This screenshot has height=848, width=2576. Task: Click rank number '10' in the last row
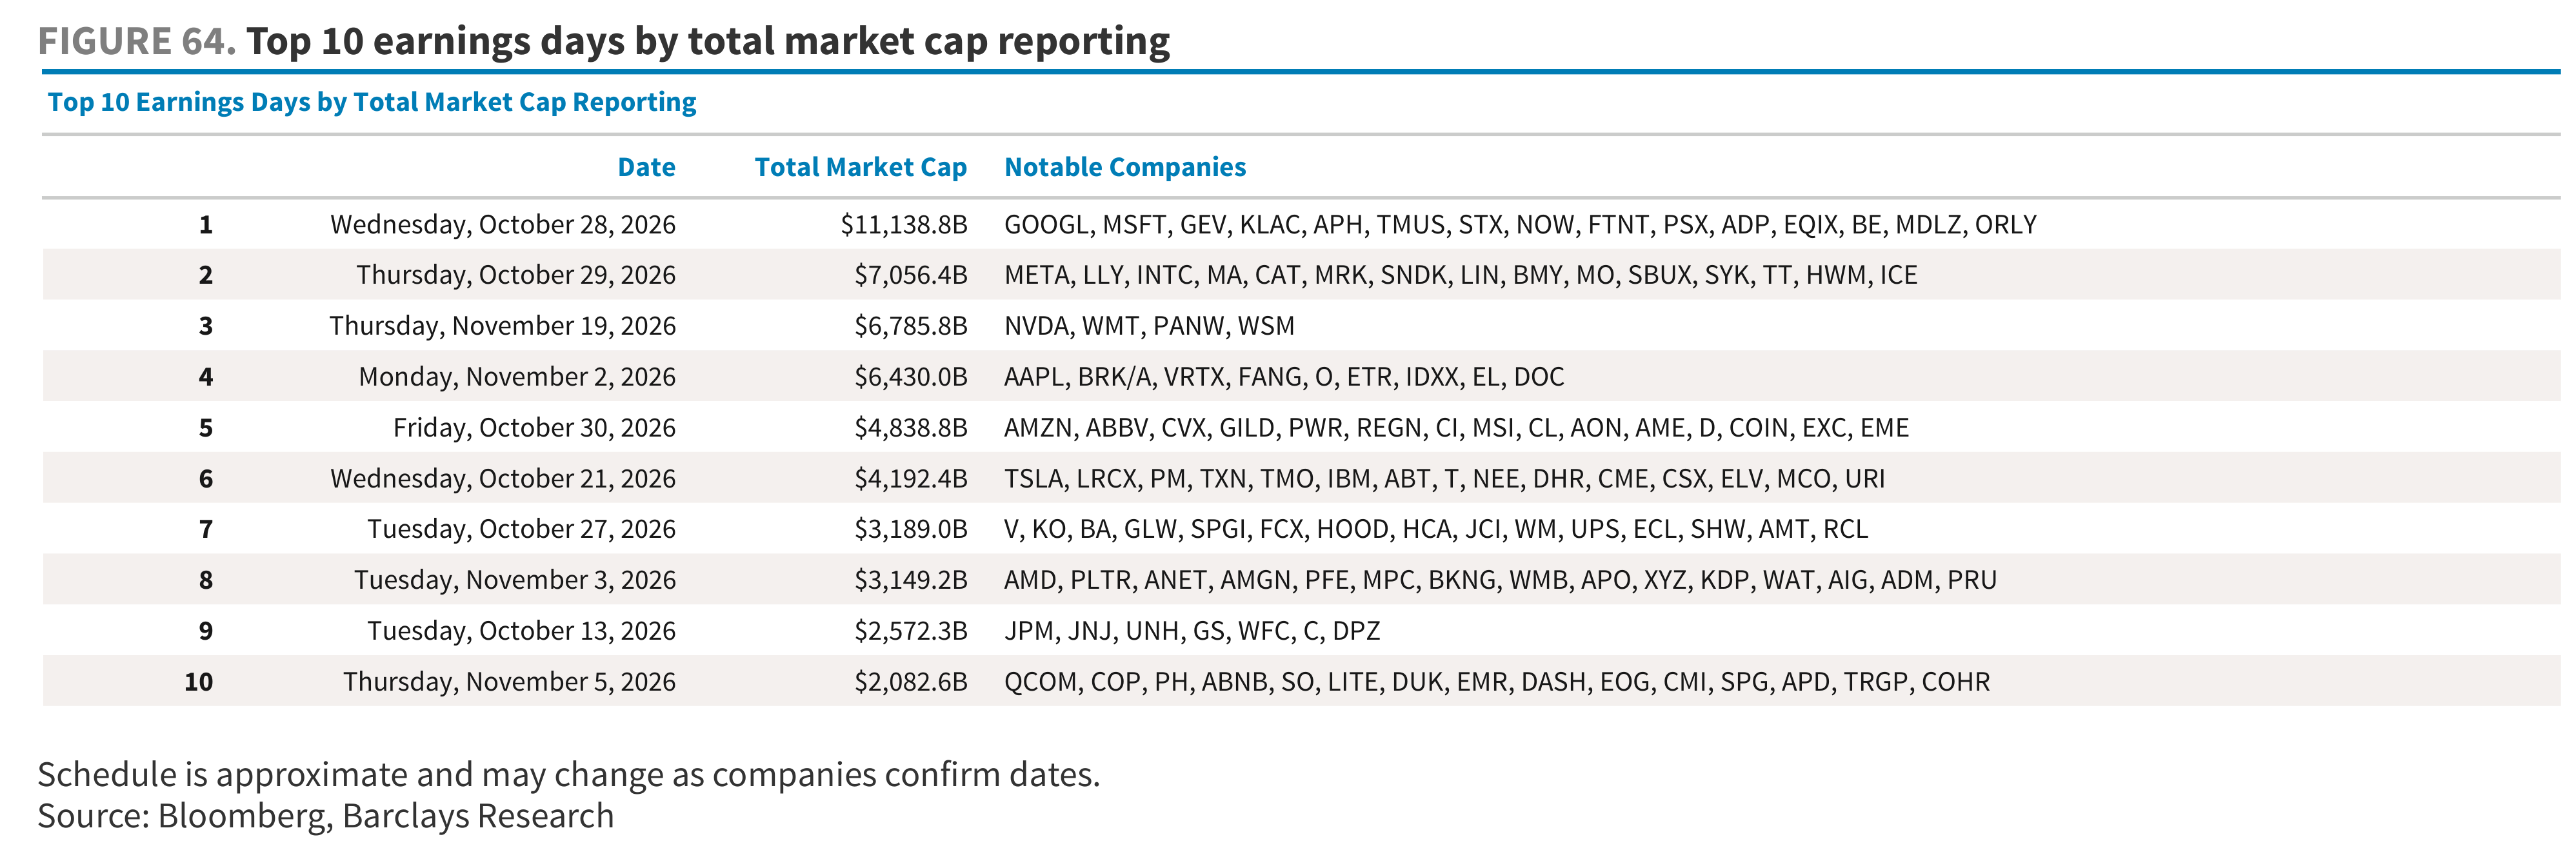pos(198,682)
